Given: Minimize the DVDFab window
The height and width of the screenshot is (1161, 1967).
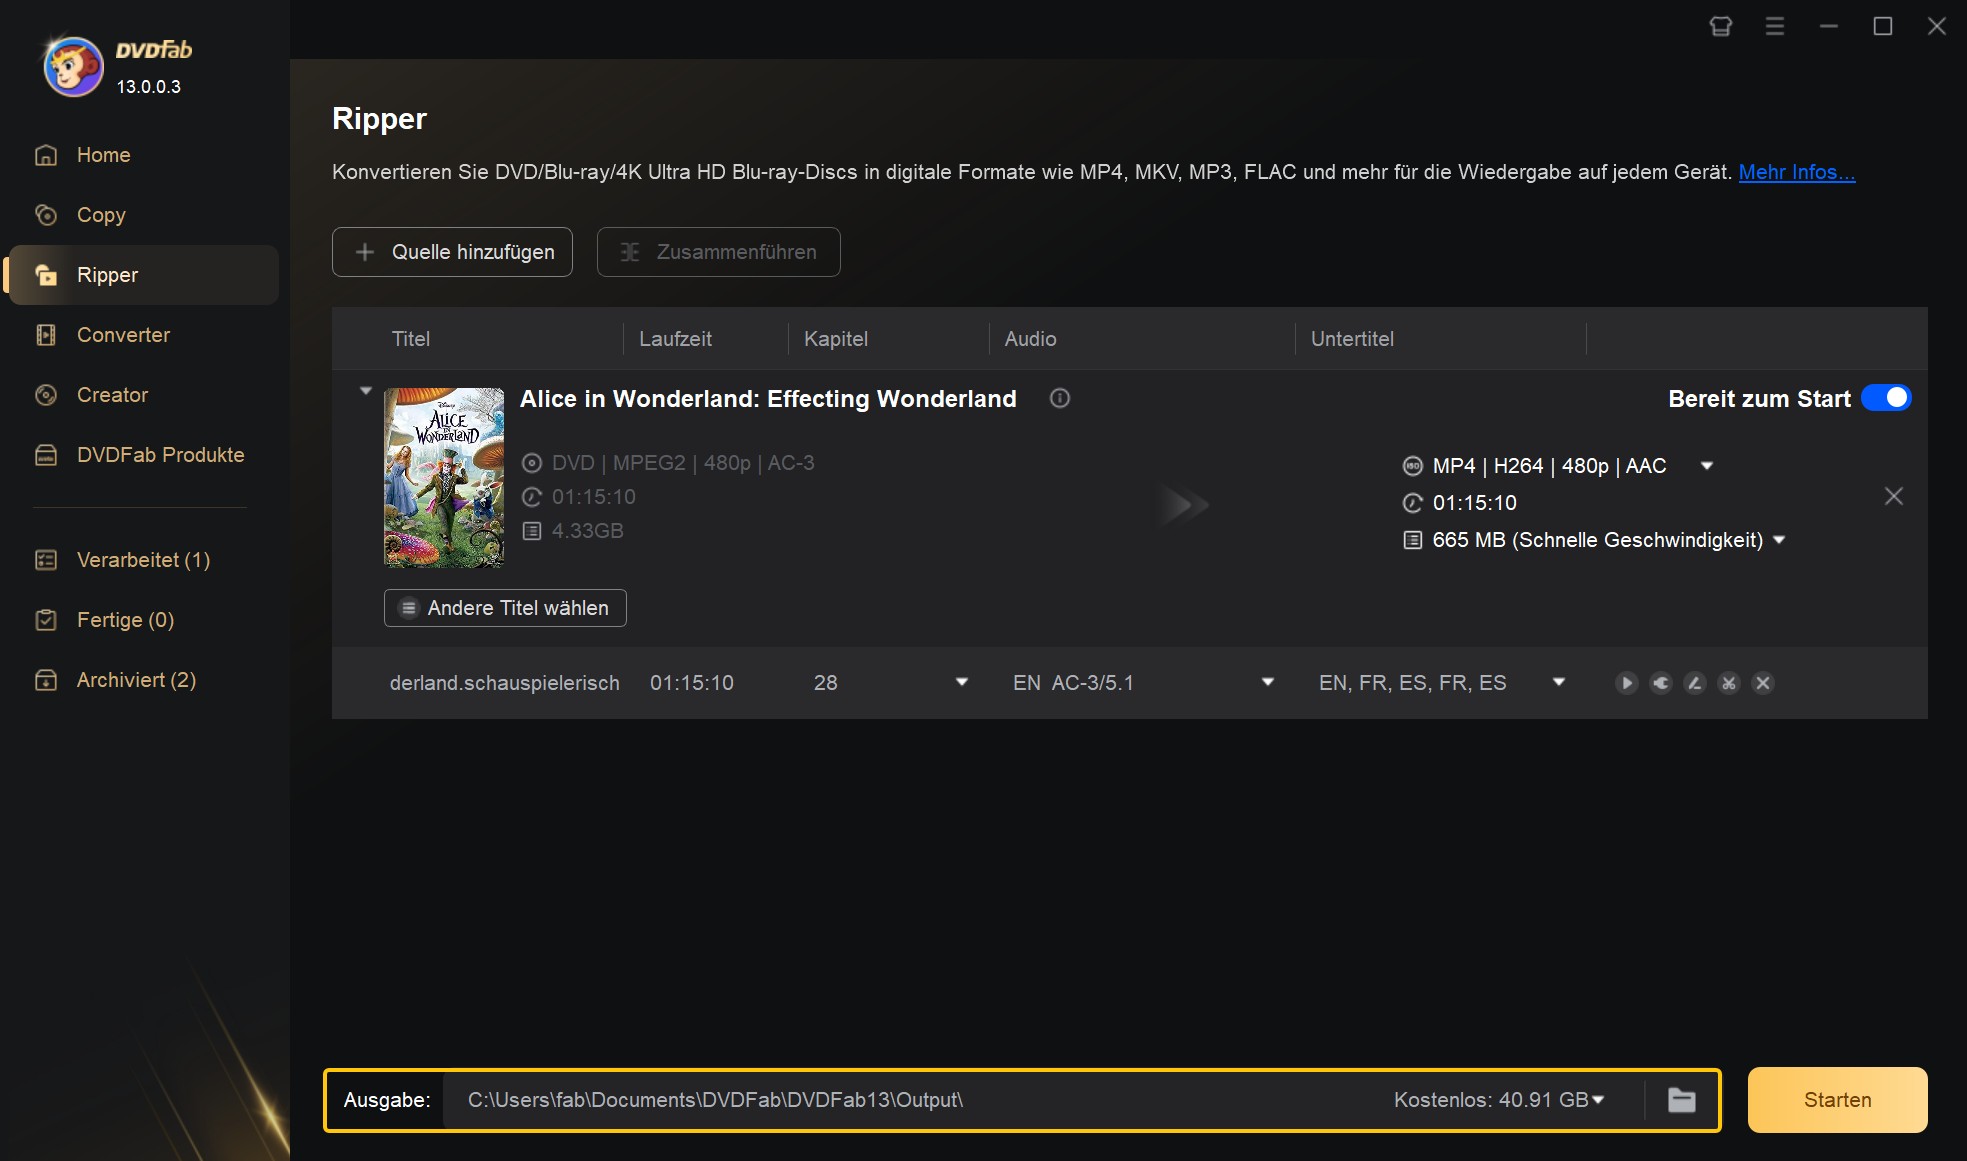Looking at the screenshot, I should click(x=1829, y=27).
